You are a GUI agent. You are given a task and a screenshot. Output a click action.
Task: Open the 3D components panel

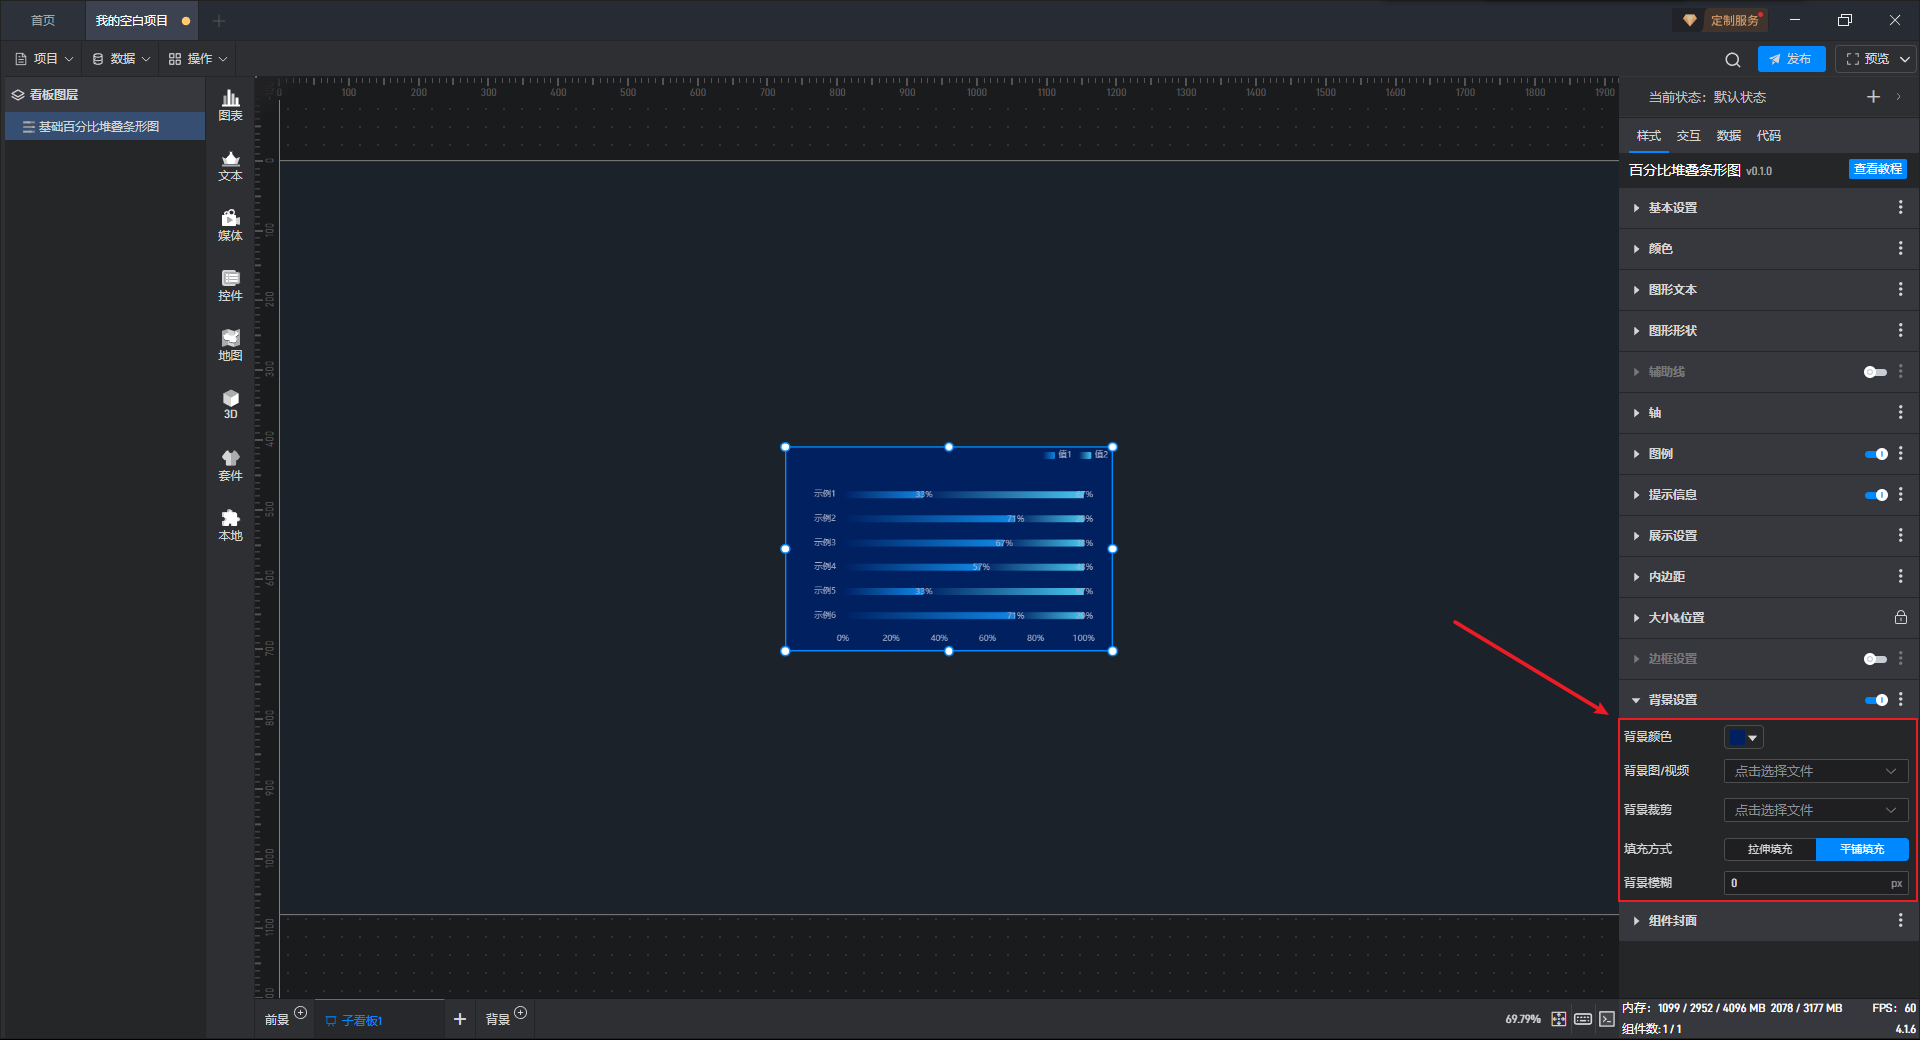(x=230, y=404)
